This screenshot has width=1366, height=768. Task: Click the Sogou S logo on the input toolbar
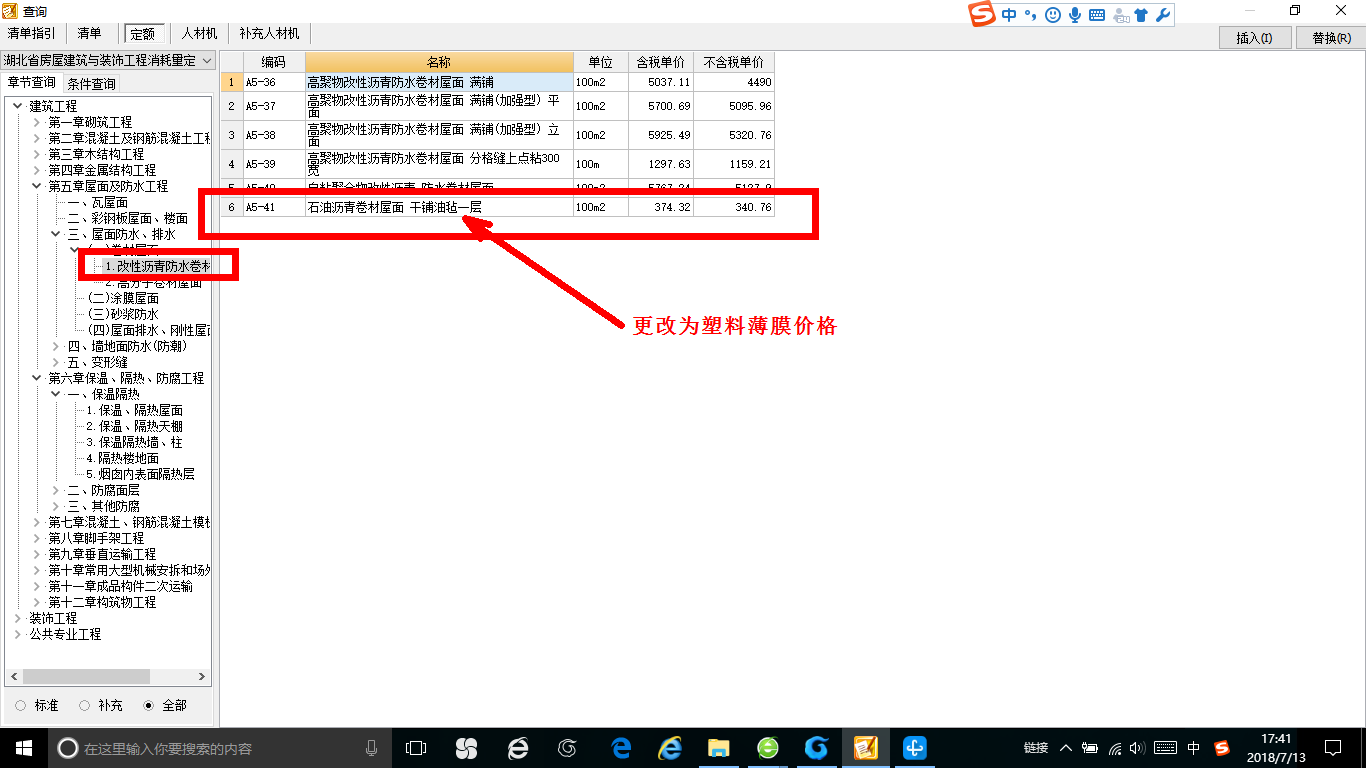(x=983, y=14)
